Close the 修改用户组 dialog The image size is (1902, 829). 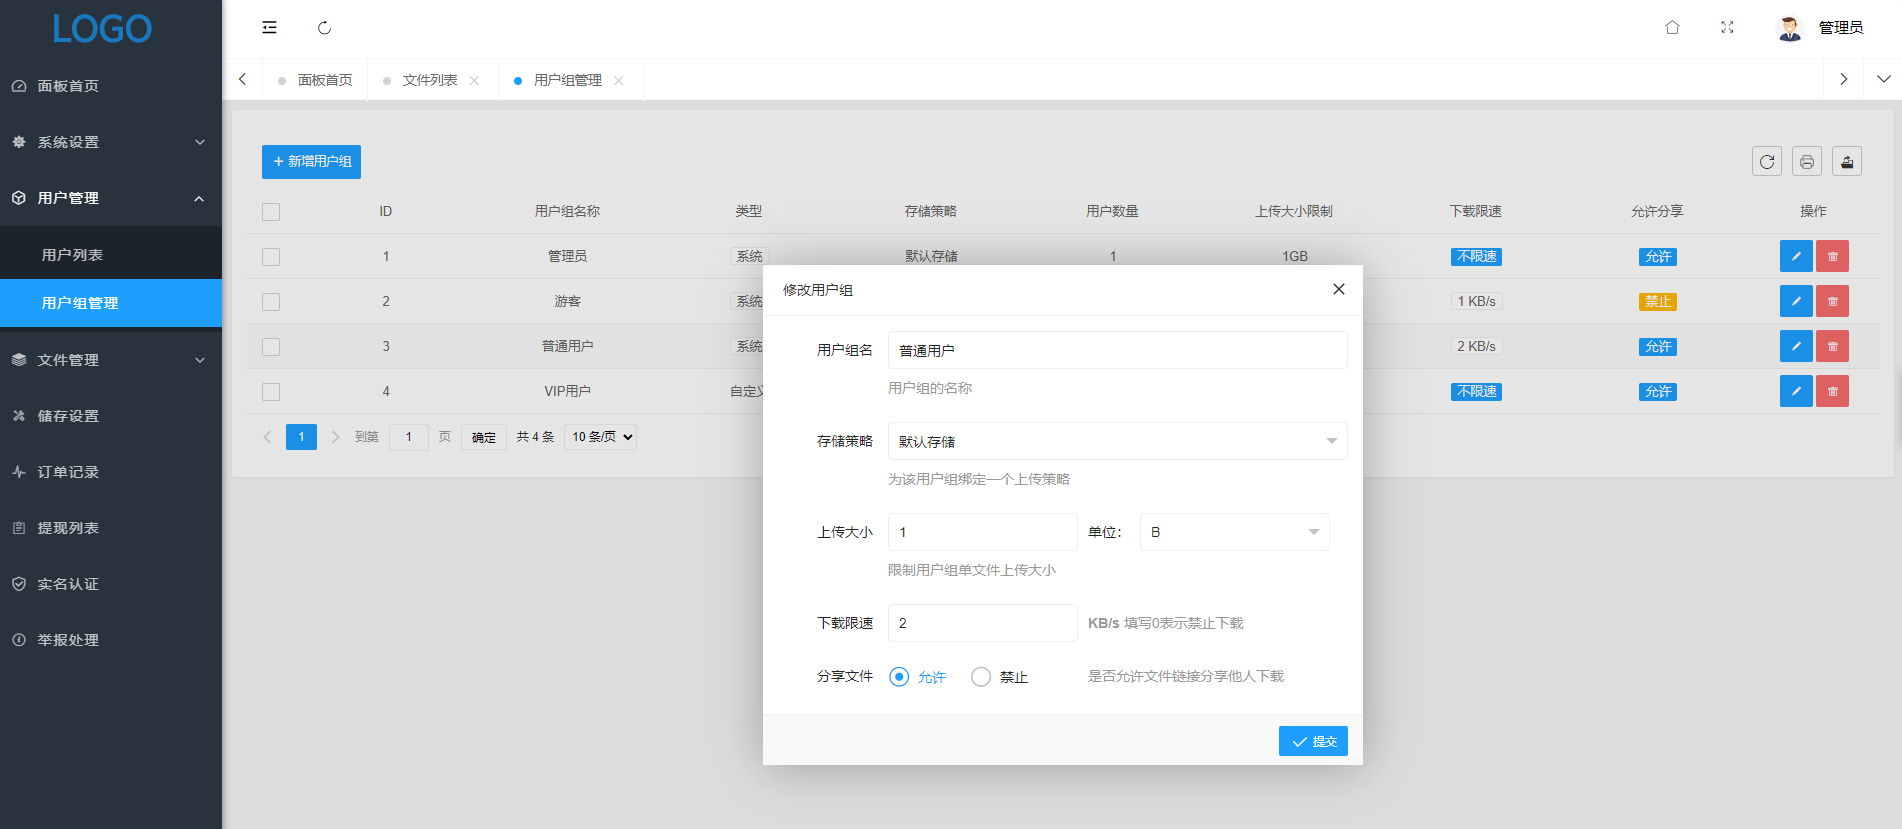pyautogui.click(x=1338, y=290)
